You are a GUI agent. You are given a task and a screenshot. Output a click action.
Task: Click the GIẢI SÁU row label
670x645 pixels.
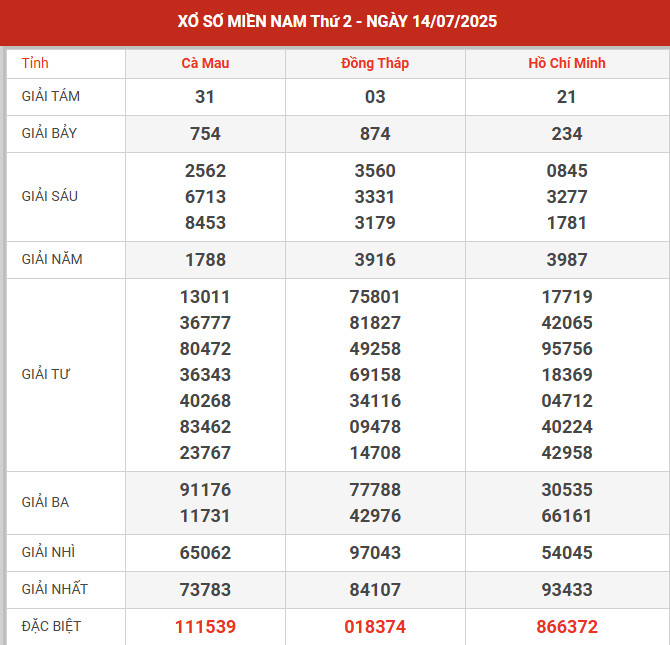click(50, 196)
